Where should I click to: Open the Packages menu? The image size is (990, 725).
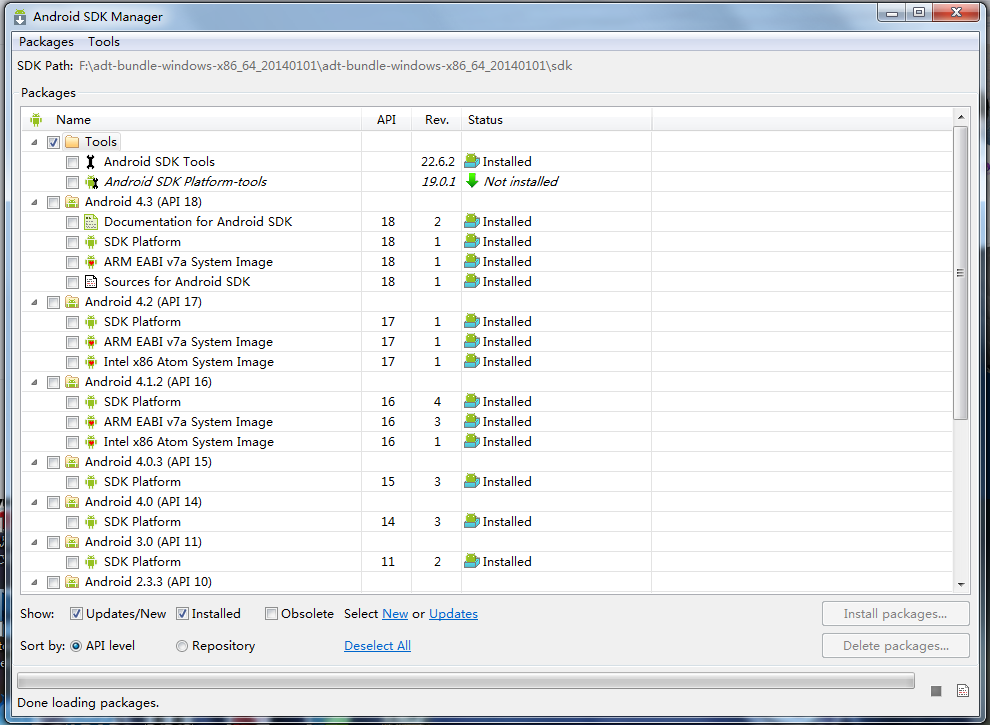[x=46, y=42]
